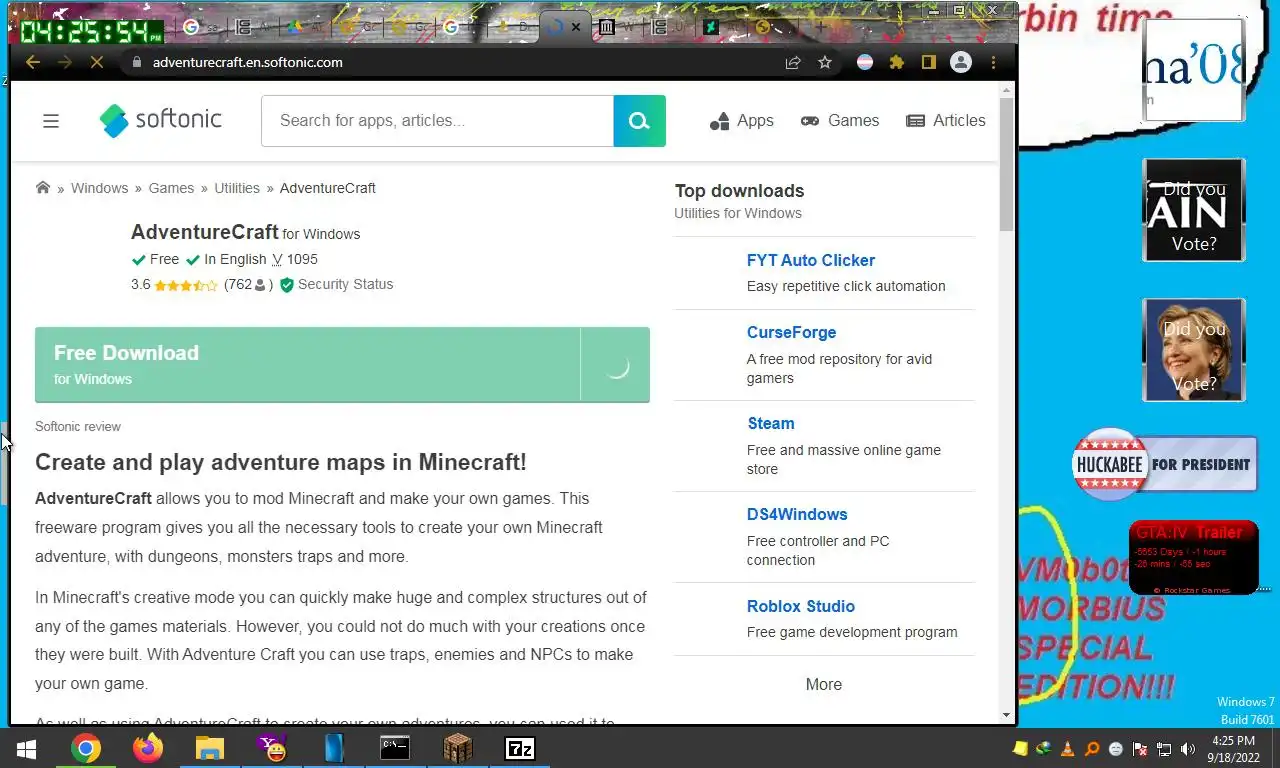Open the Softonic hamburger menu
This screenshot has width=1280, height=768.
51,121
